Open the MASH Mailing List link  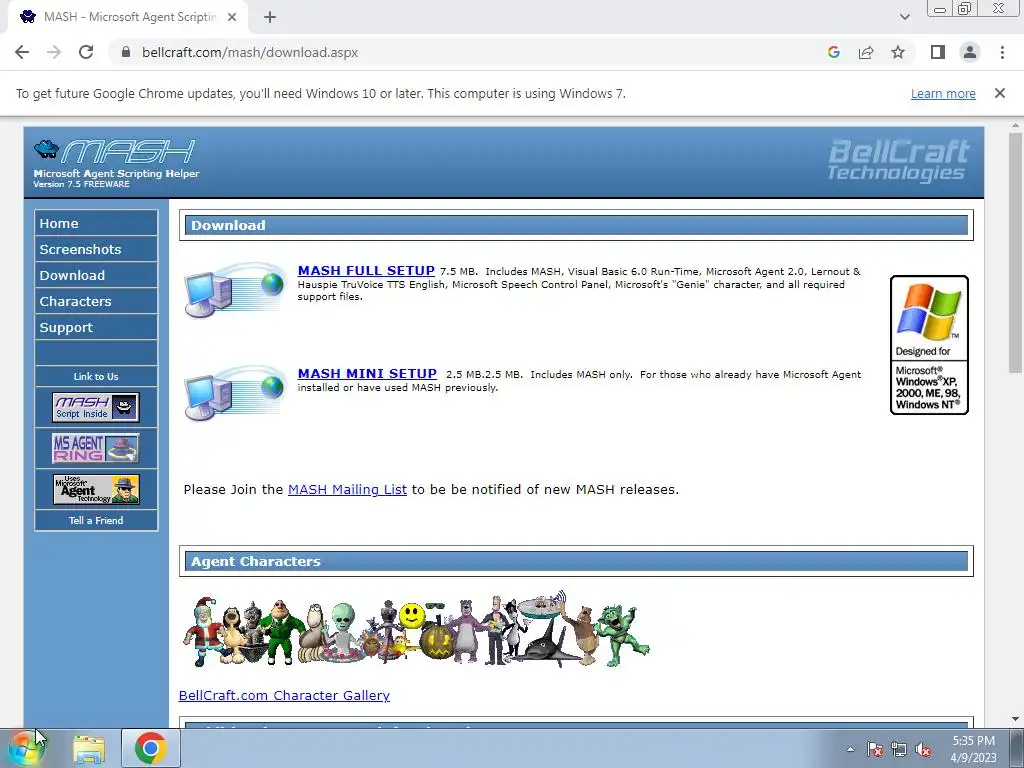click(x=347, y=489)
